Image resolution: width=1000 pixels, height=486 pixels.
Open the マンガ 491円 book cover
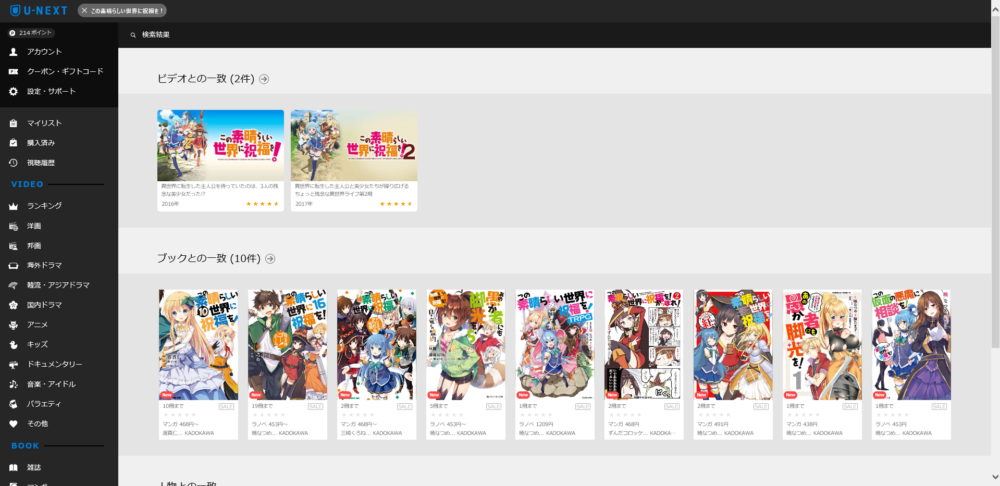[x=733, y=345]
